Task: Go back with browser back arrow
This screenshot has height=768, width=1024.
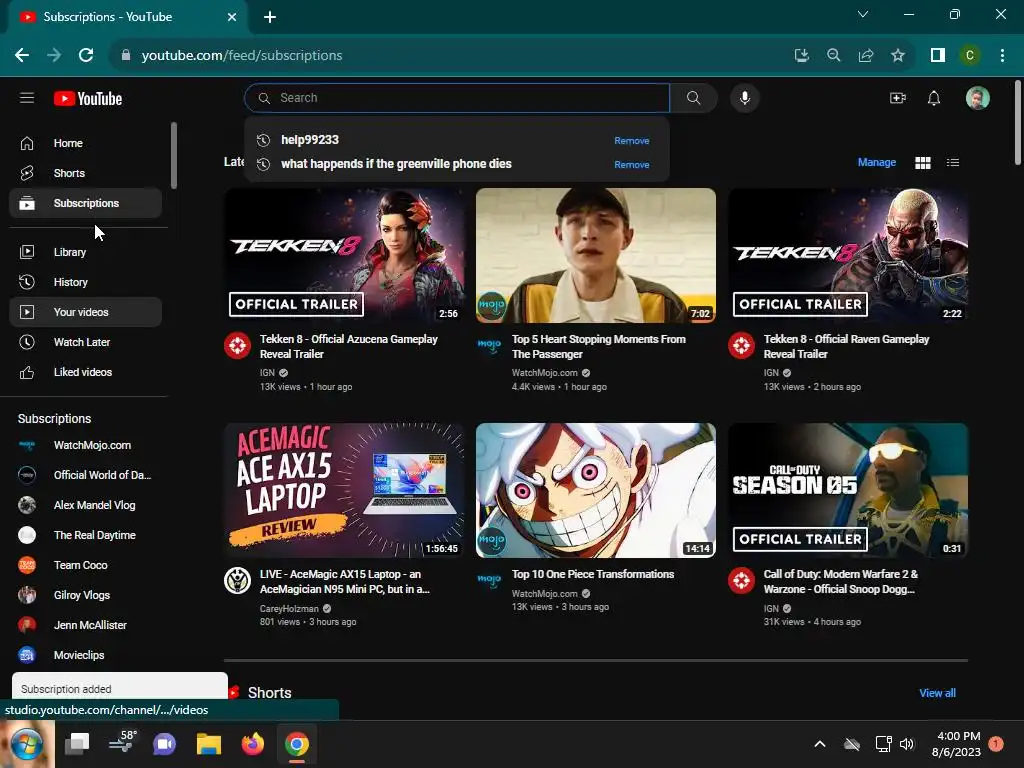Action: tap(22, 56)
